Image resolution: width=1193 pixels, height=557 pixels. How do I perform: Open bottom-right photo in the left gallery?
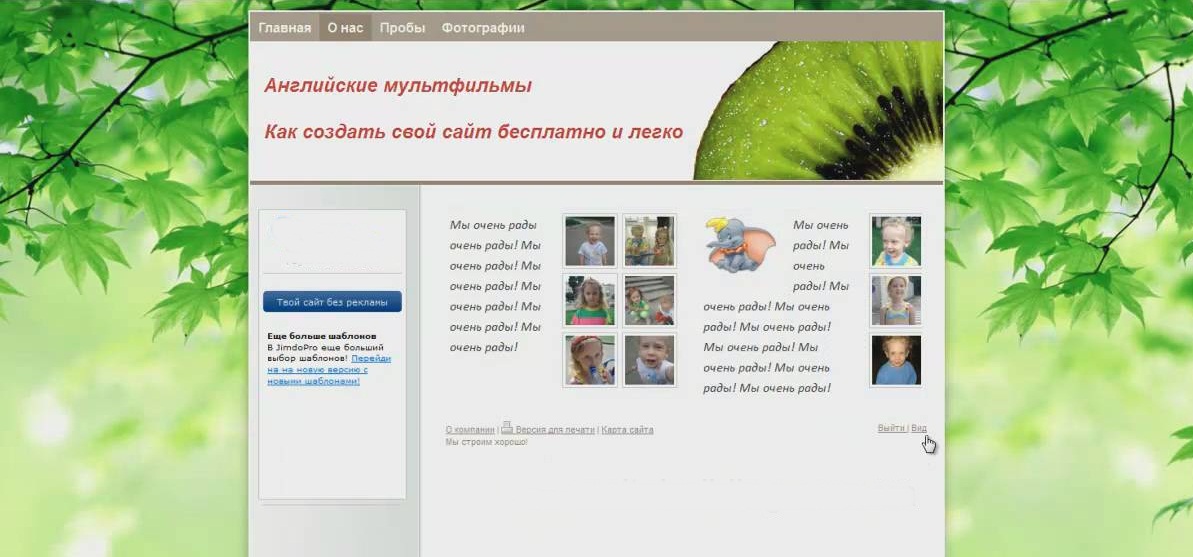(649, 360)
